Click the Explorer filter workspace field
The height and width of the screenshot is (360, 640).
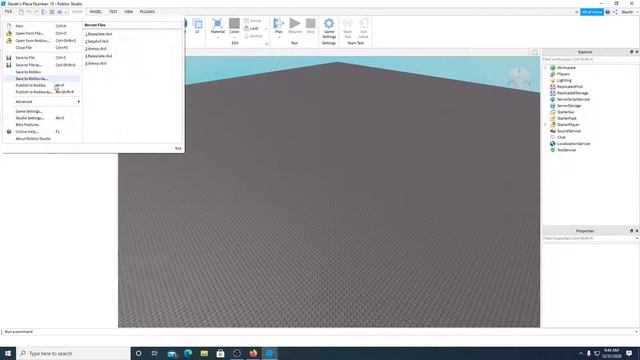pyautogui.click(x=590, y=60)
